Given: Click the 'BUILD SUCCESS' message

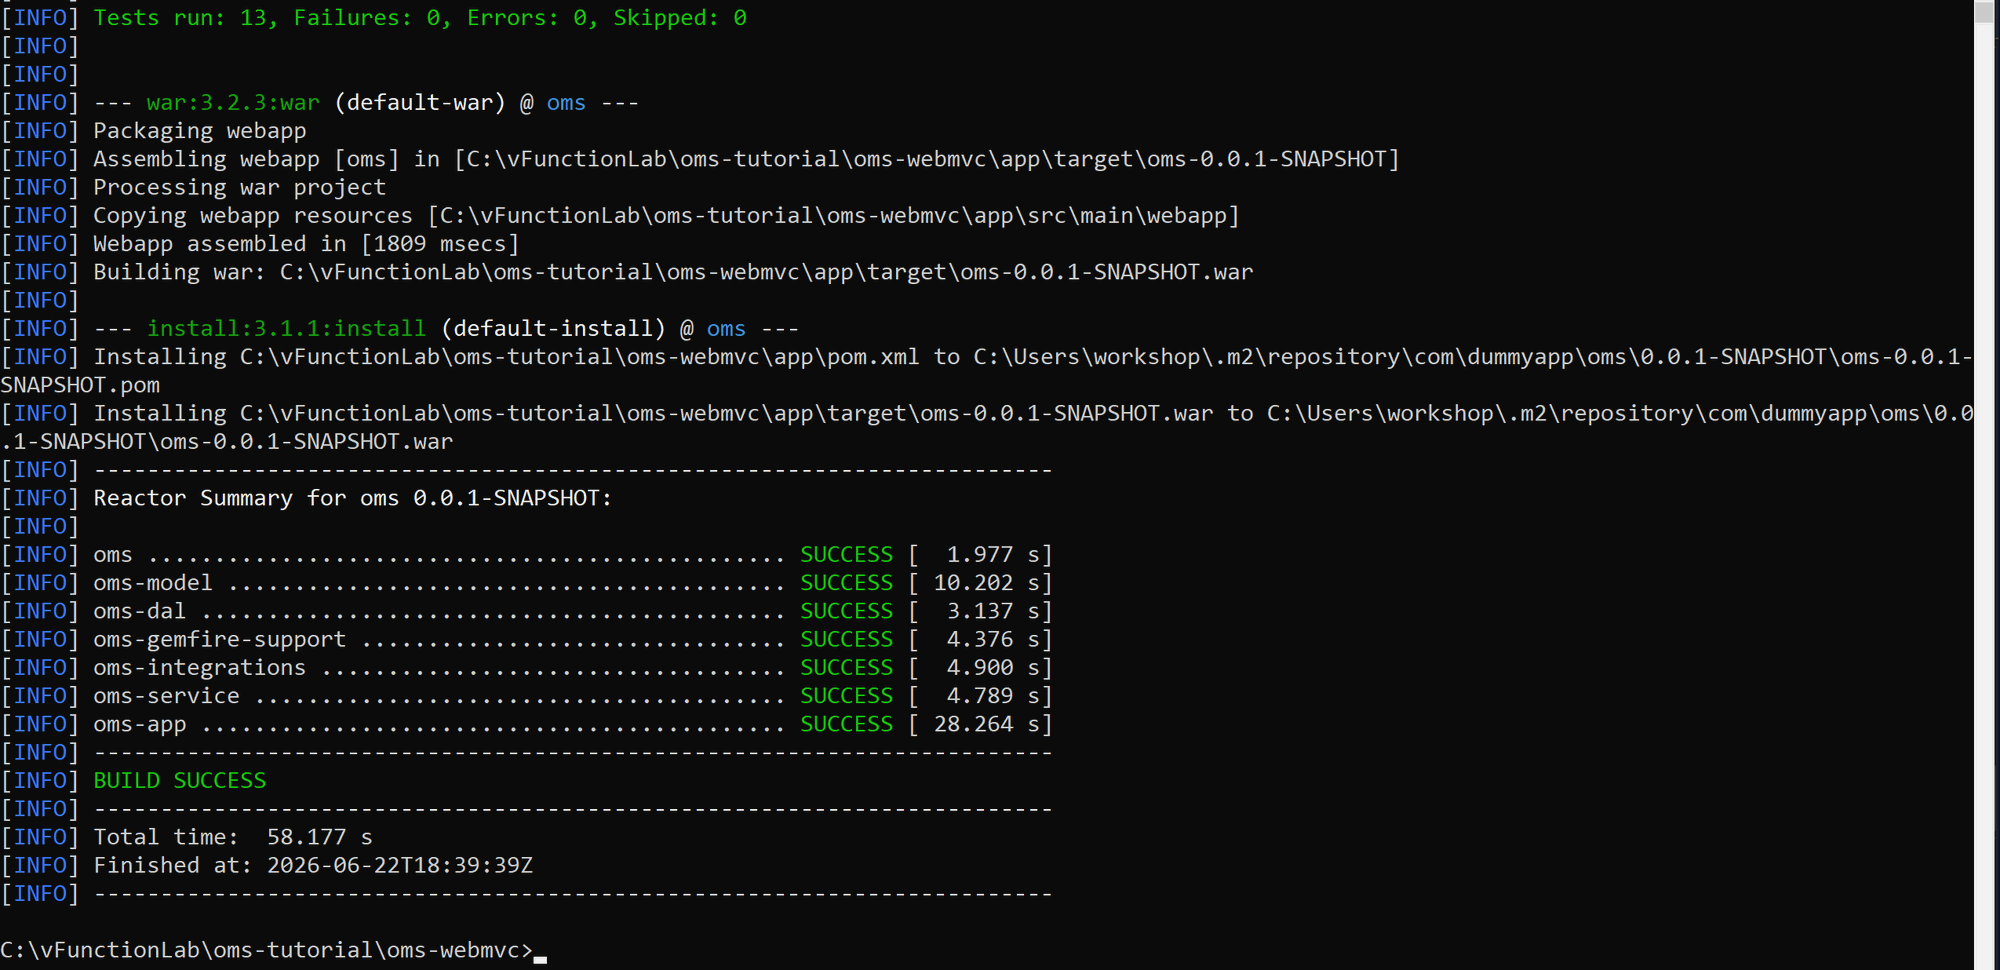Looking at the screenshot, I should [x=180, y=781].
